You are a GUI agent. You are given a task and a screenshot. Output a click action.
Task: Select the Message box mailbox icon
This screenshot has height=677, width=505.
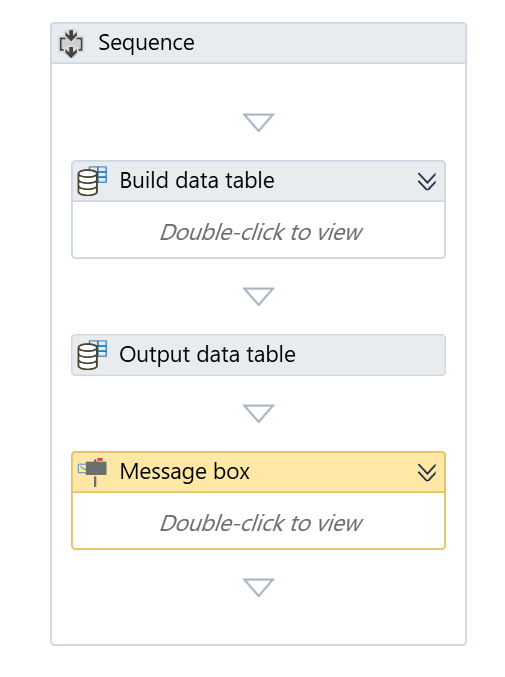point(92,471)
